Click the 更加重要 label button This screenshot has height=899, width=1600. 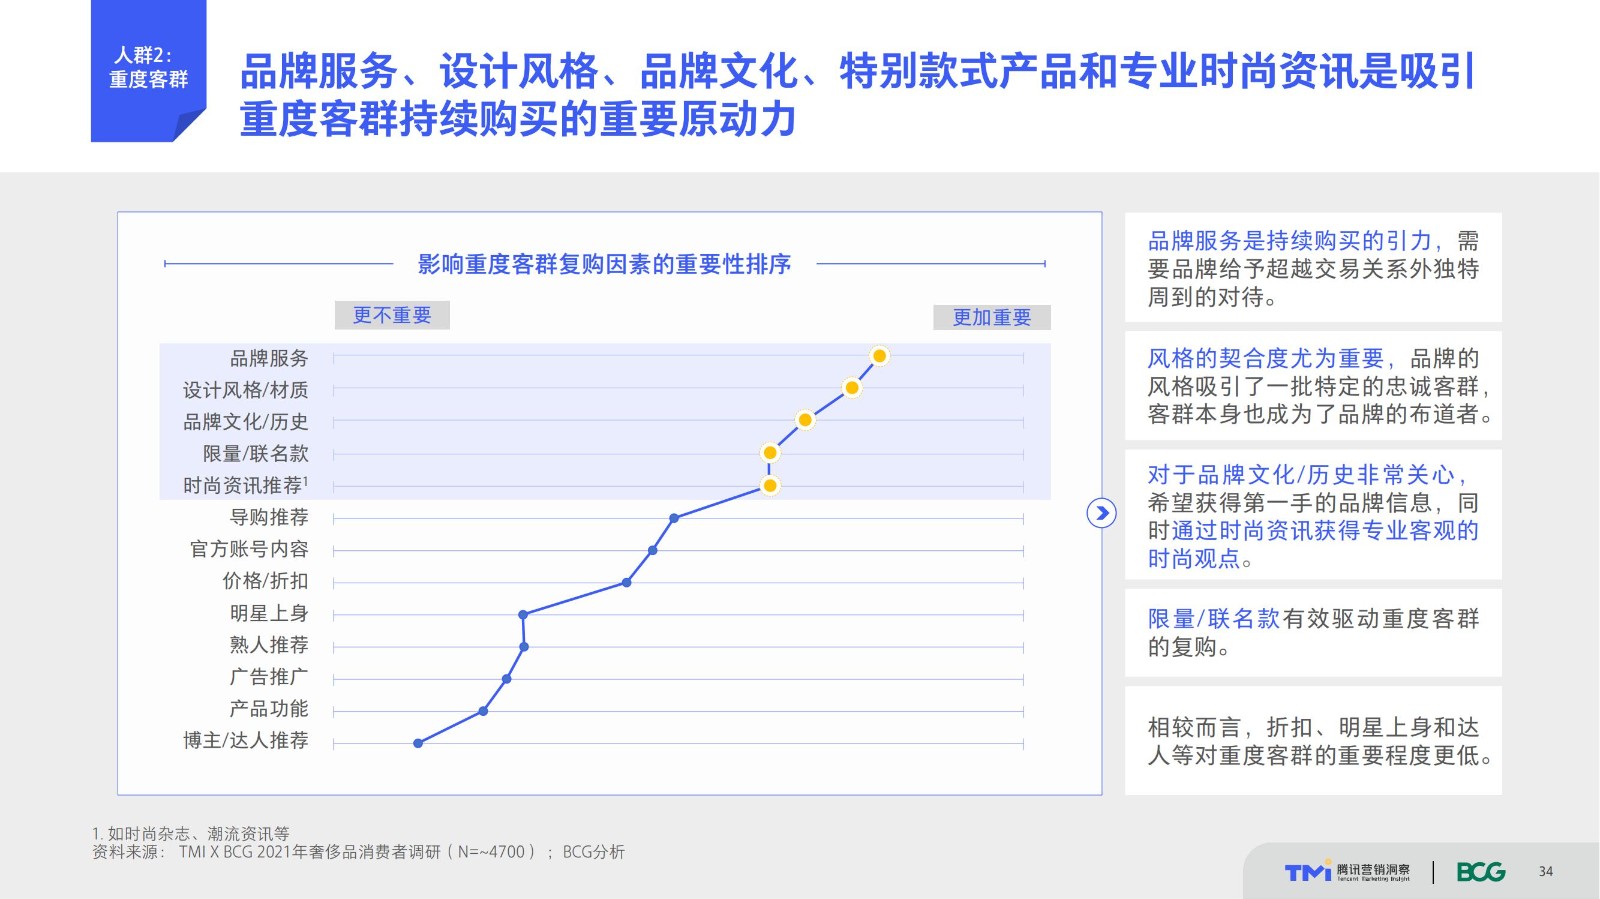[x=991, y=317]
